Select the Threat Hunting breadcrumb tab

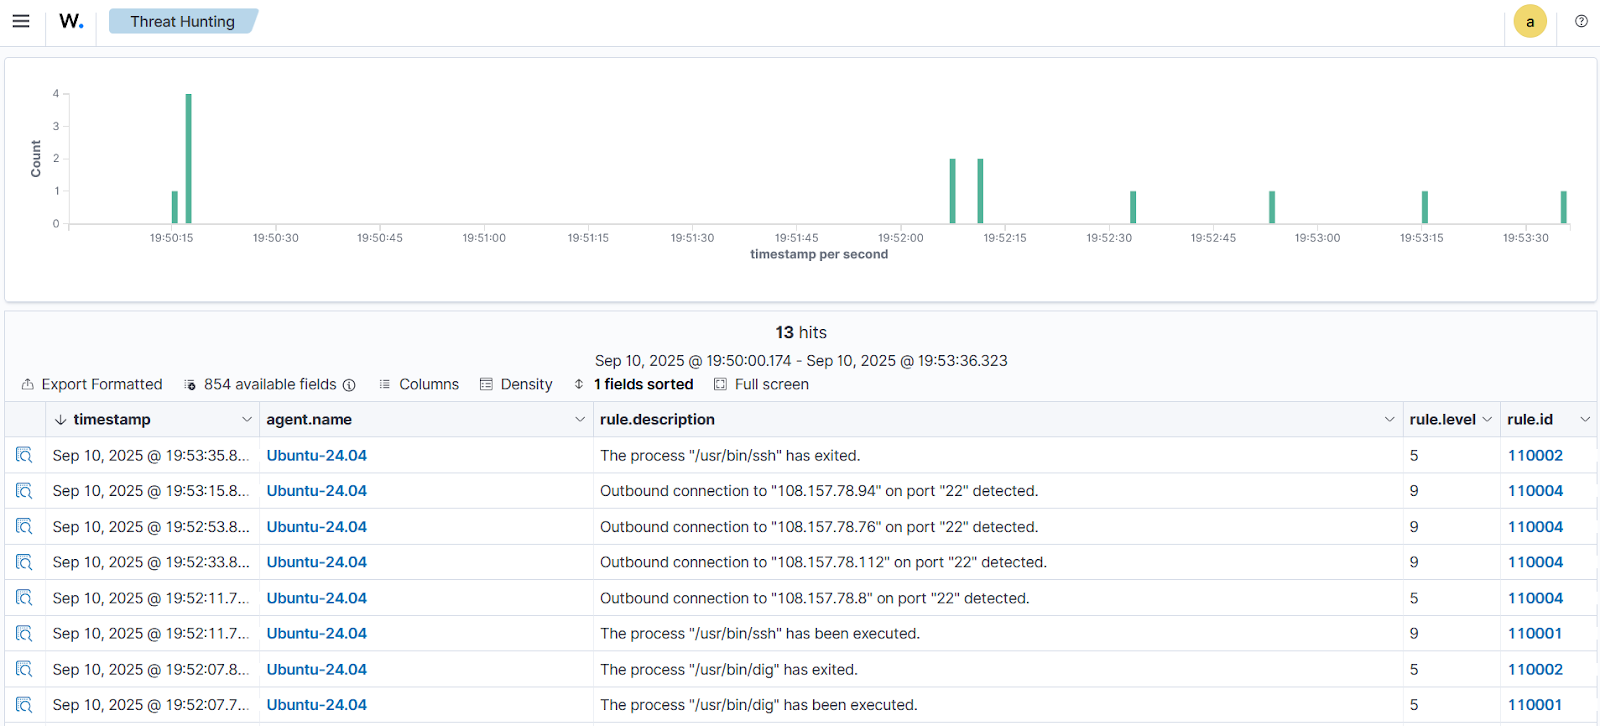coord(182,21)
